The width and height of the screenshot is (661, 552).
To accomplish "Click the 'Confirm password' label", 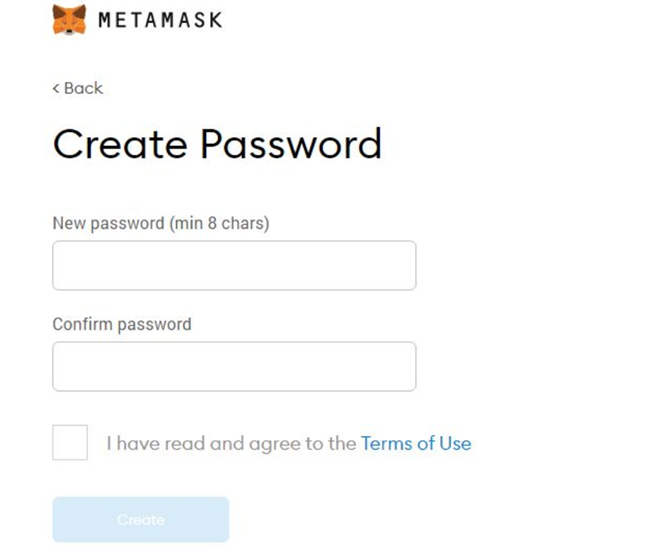I will pyautogui.click(x=122, y=324).
